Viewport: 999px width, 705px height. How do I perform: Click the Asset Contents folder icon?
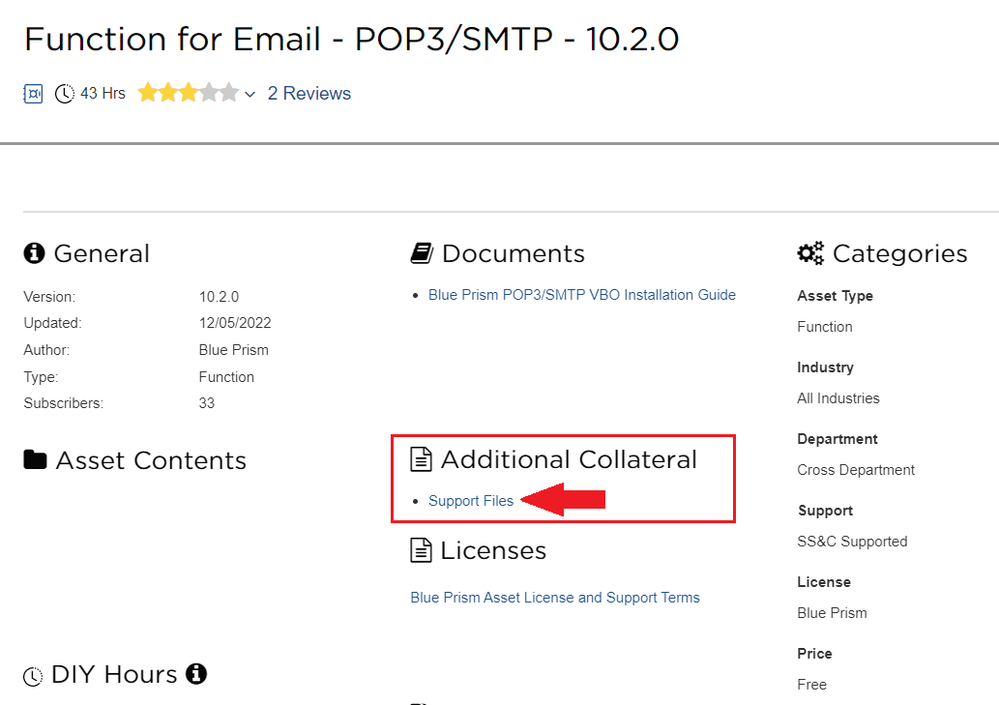point(35,461)
